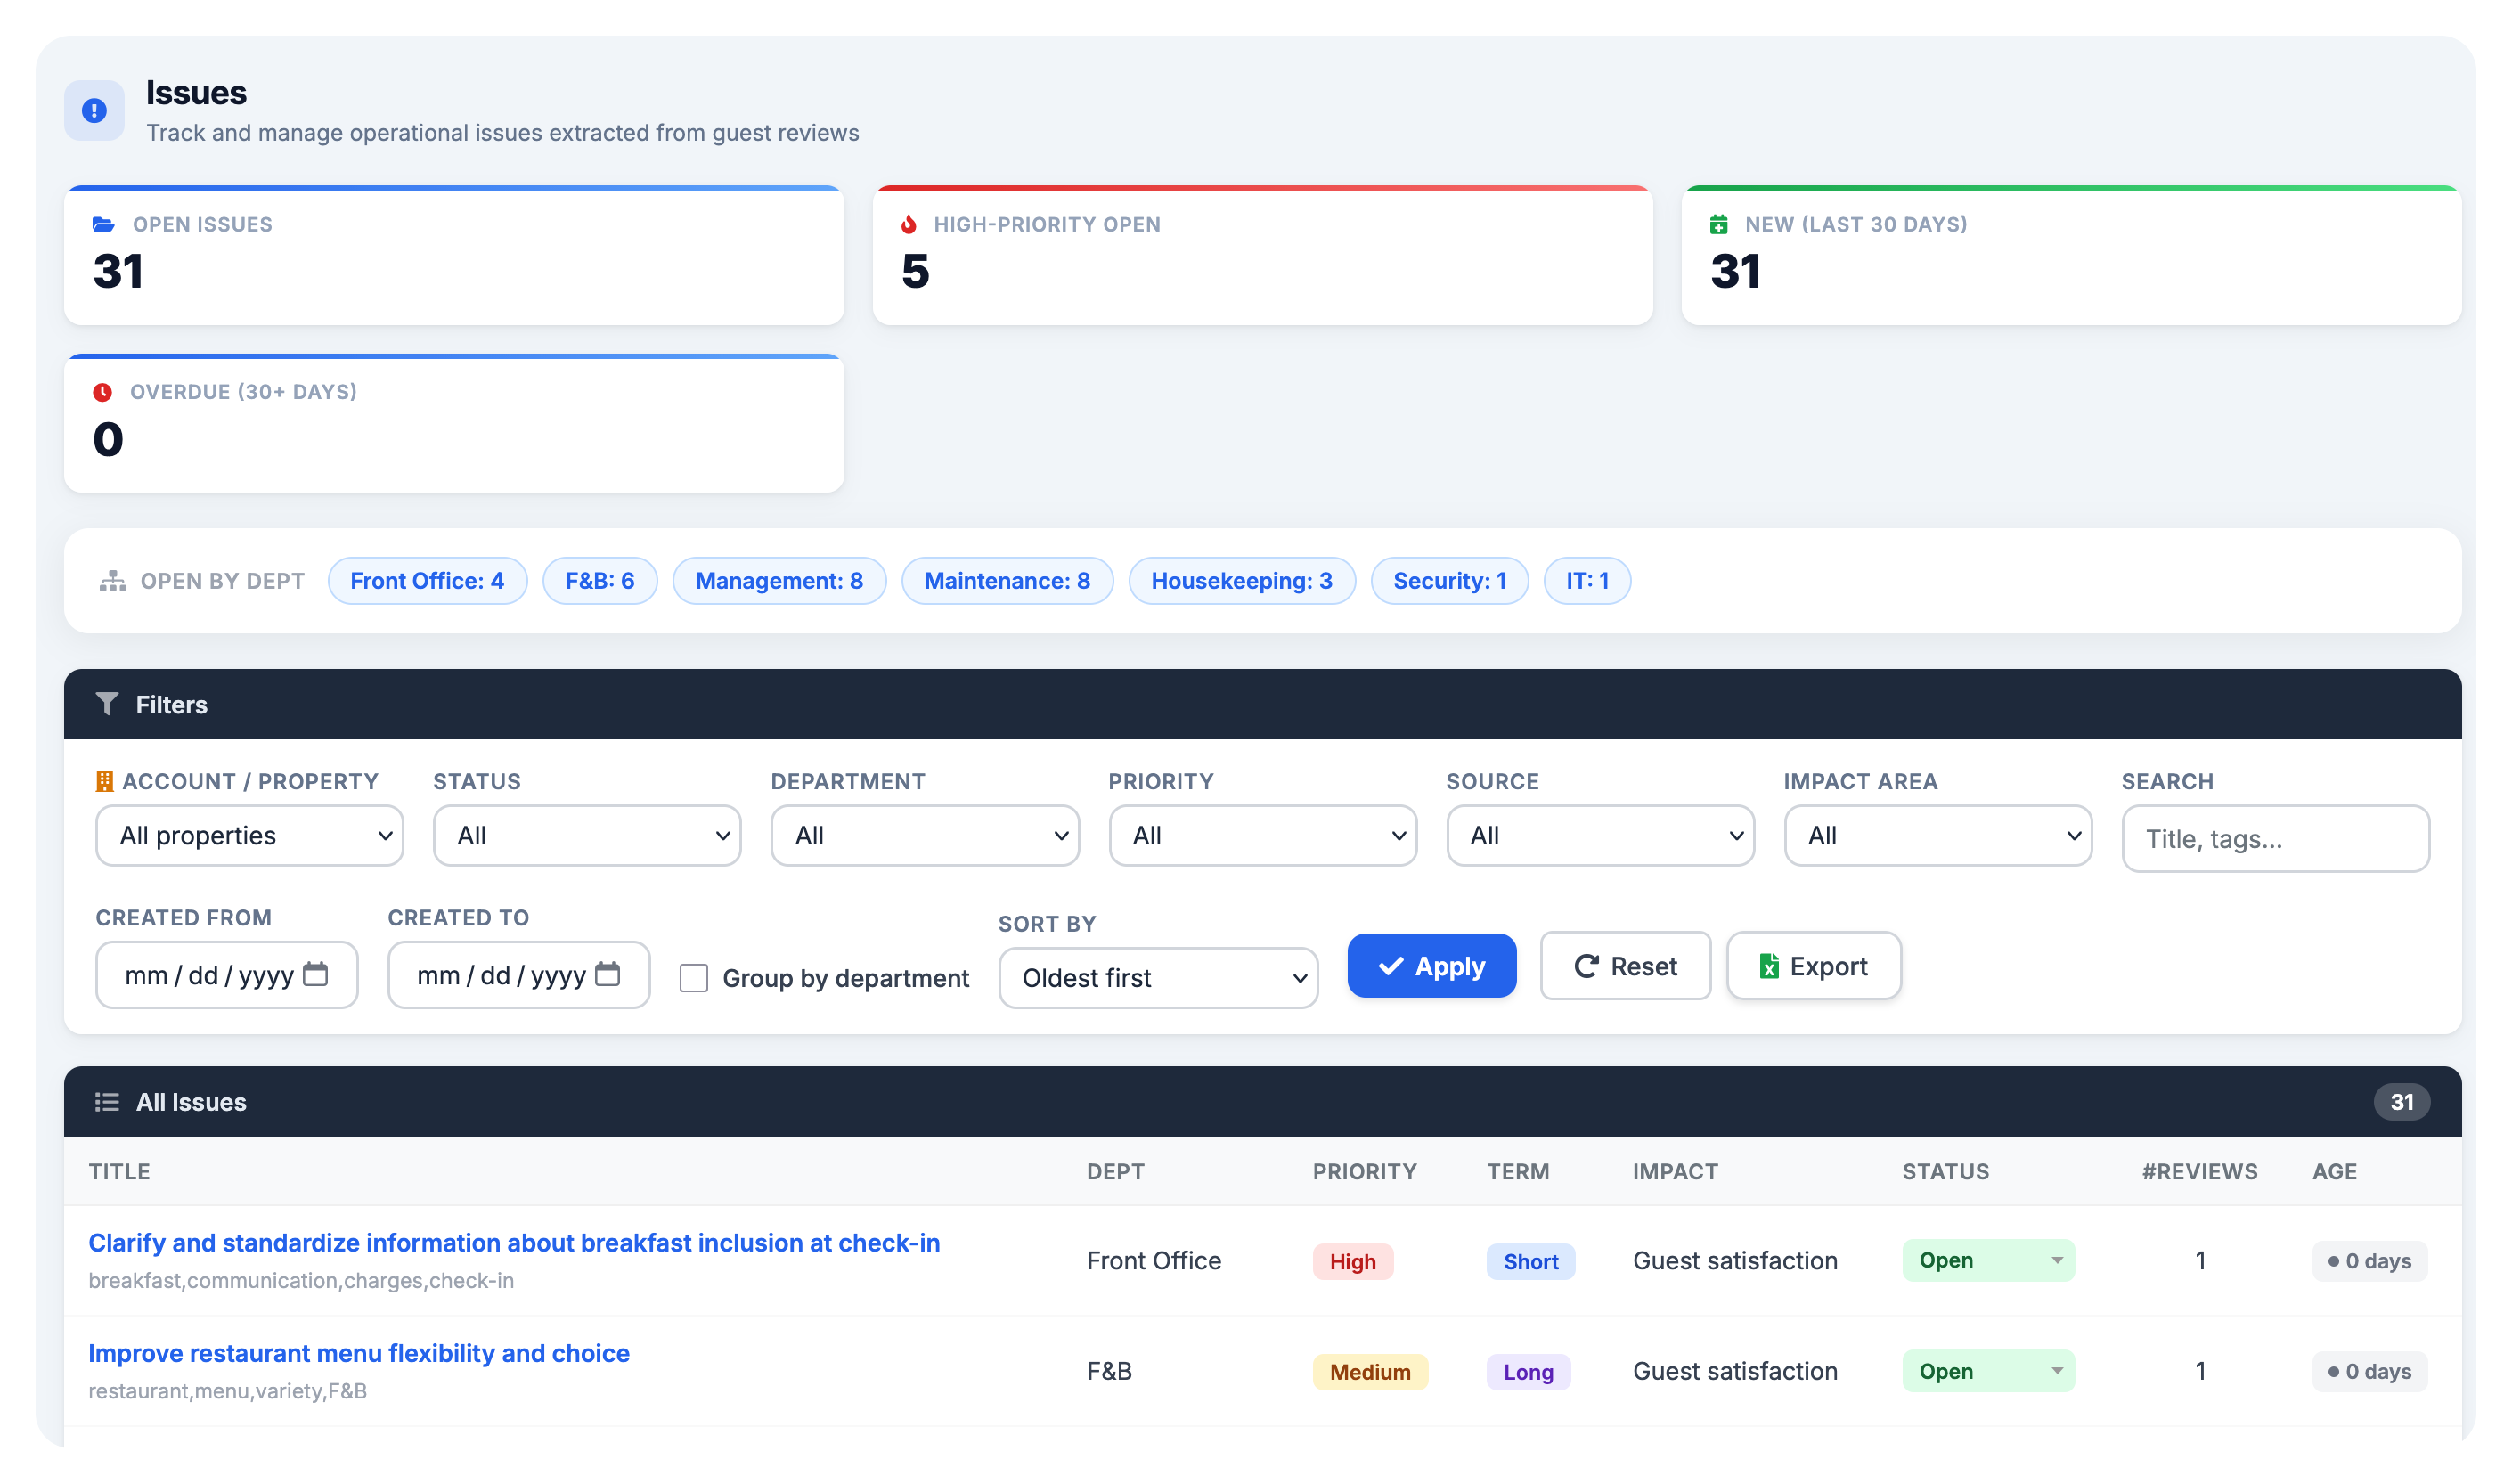Select the Housekeeping: 3 department chip

click(1242, 581)
